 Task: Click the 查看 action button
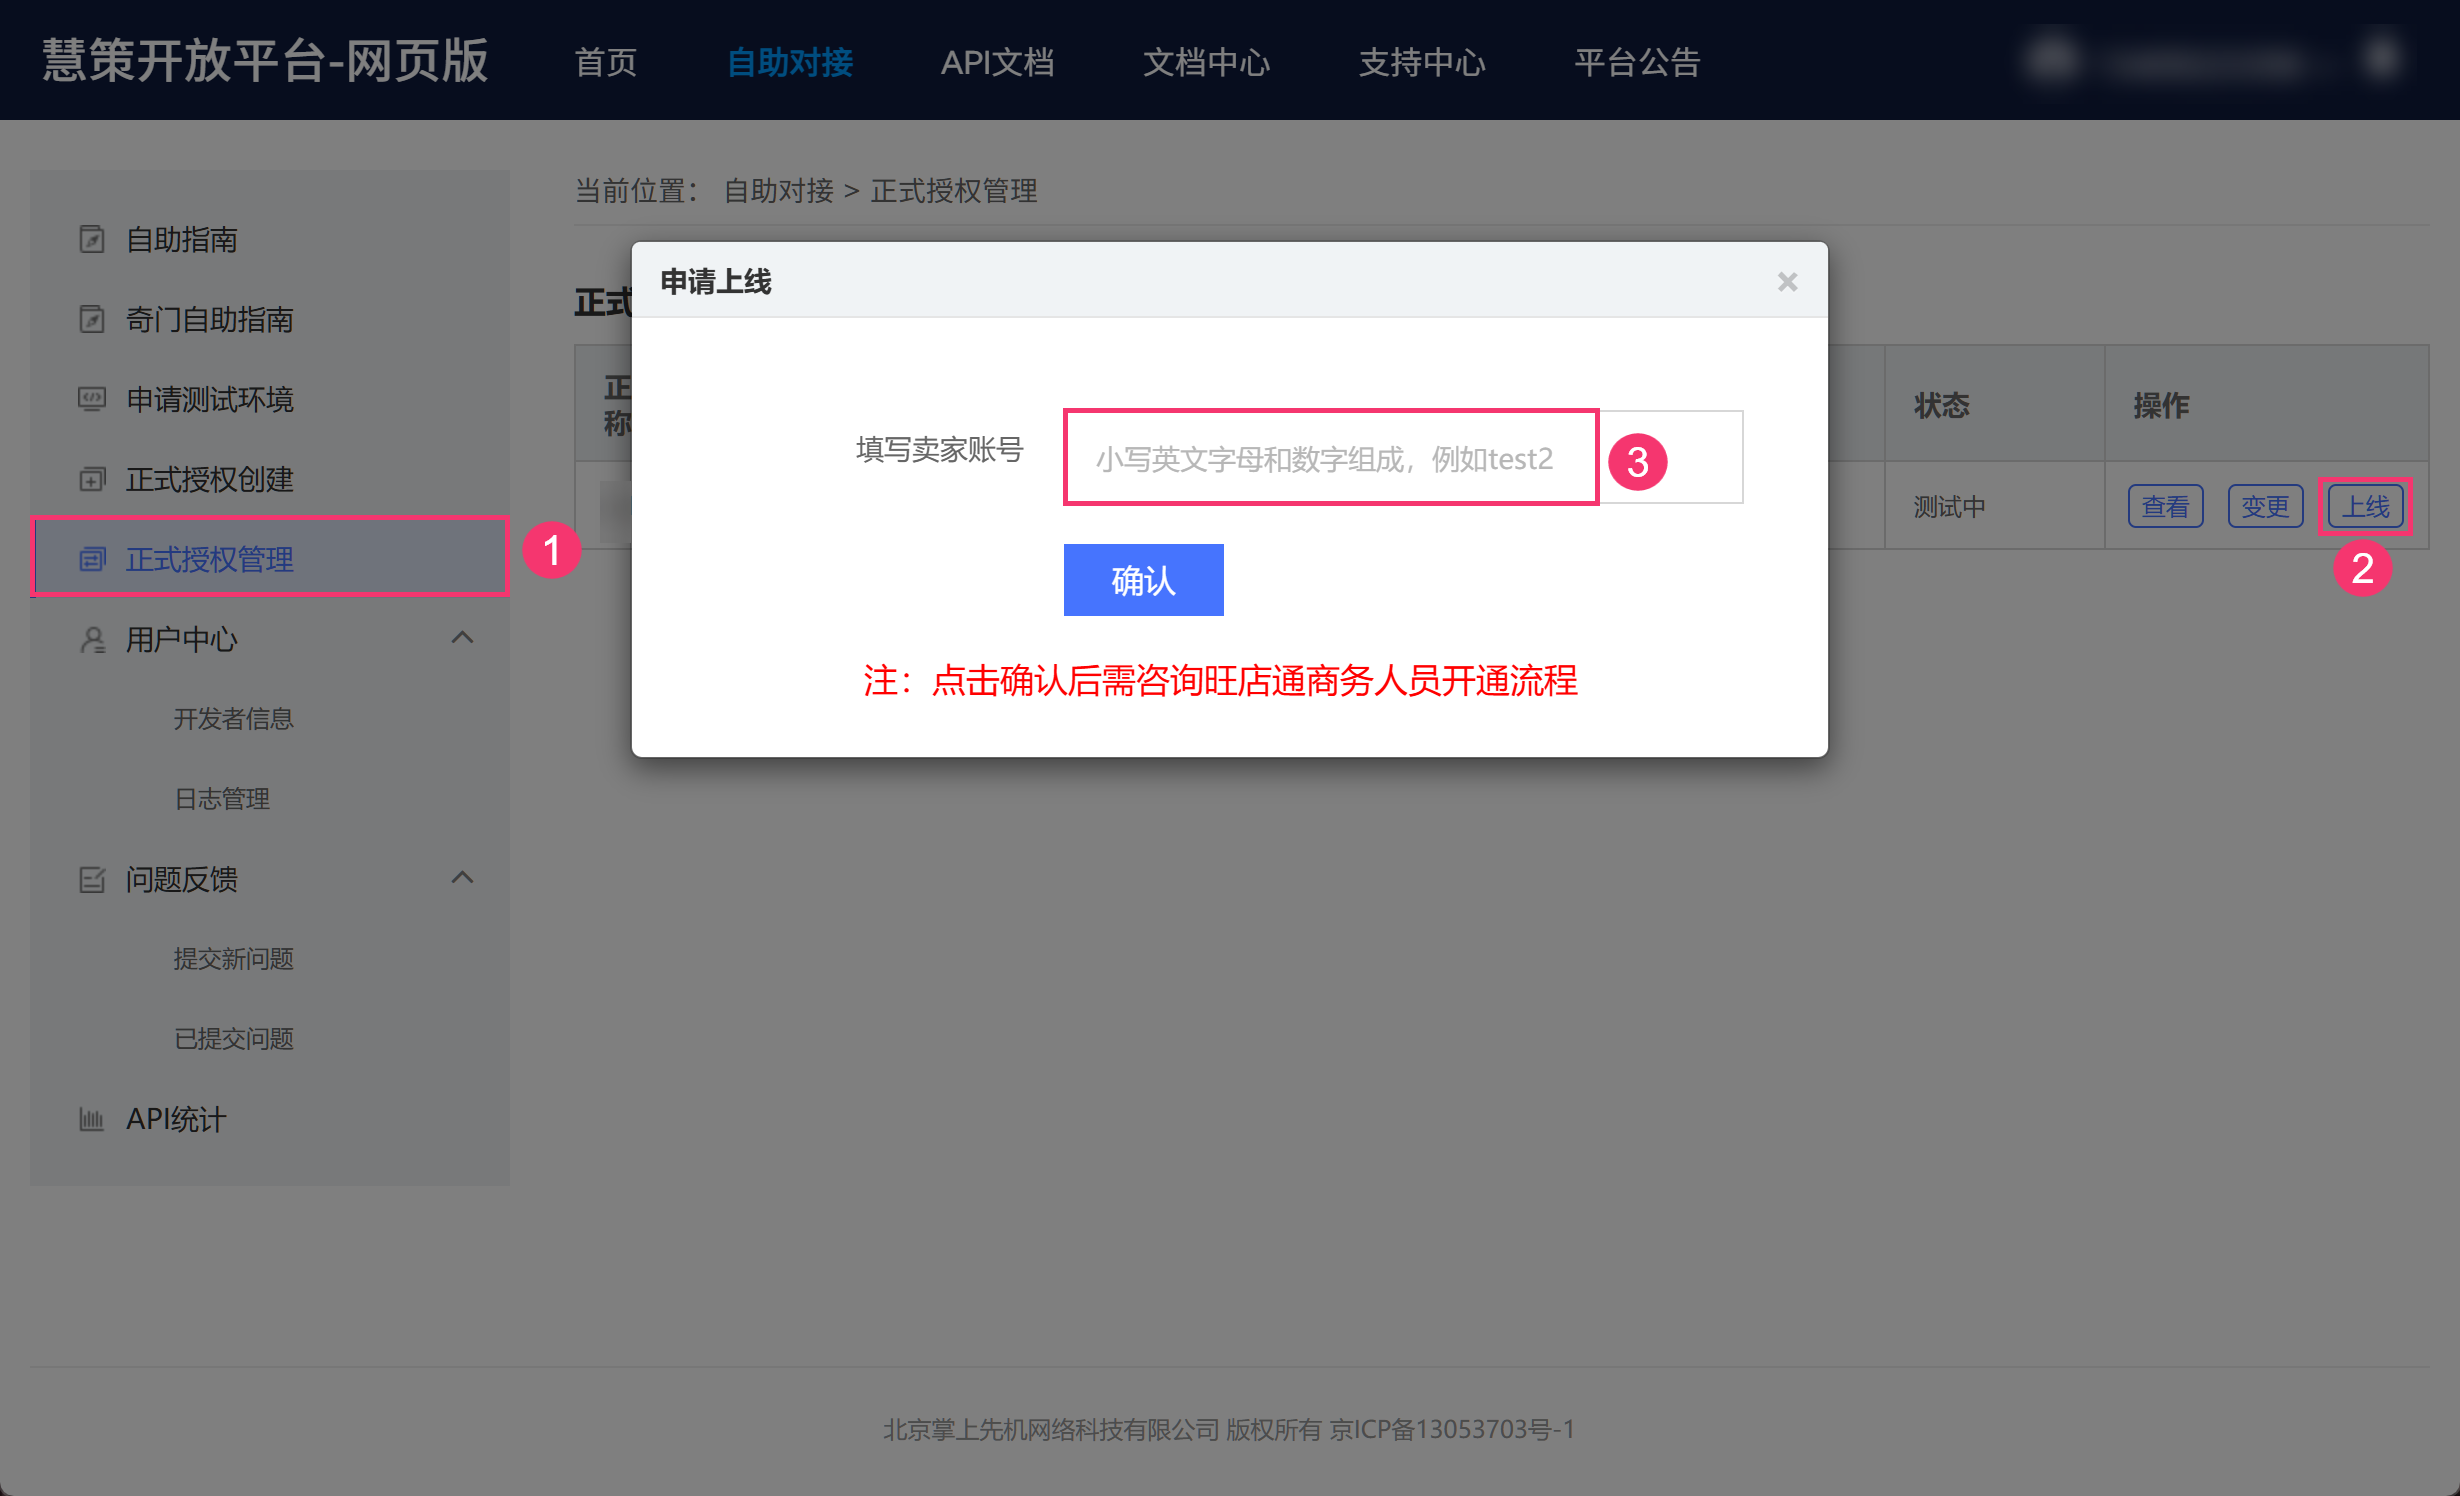pyautogui.click(x=2165, y=507)
